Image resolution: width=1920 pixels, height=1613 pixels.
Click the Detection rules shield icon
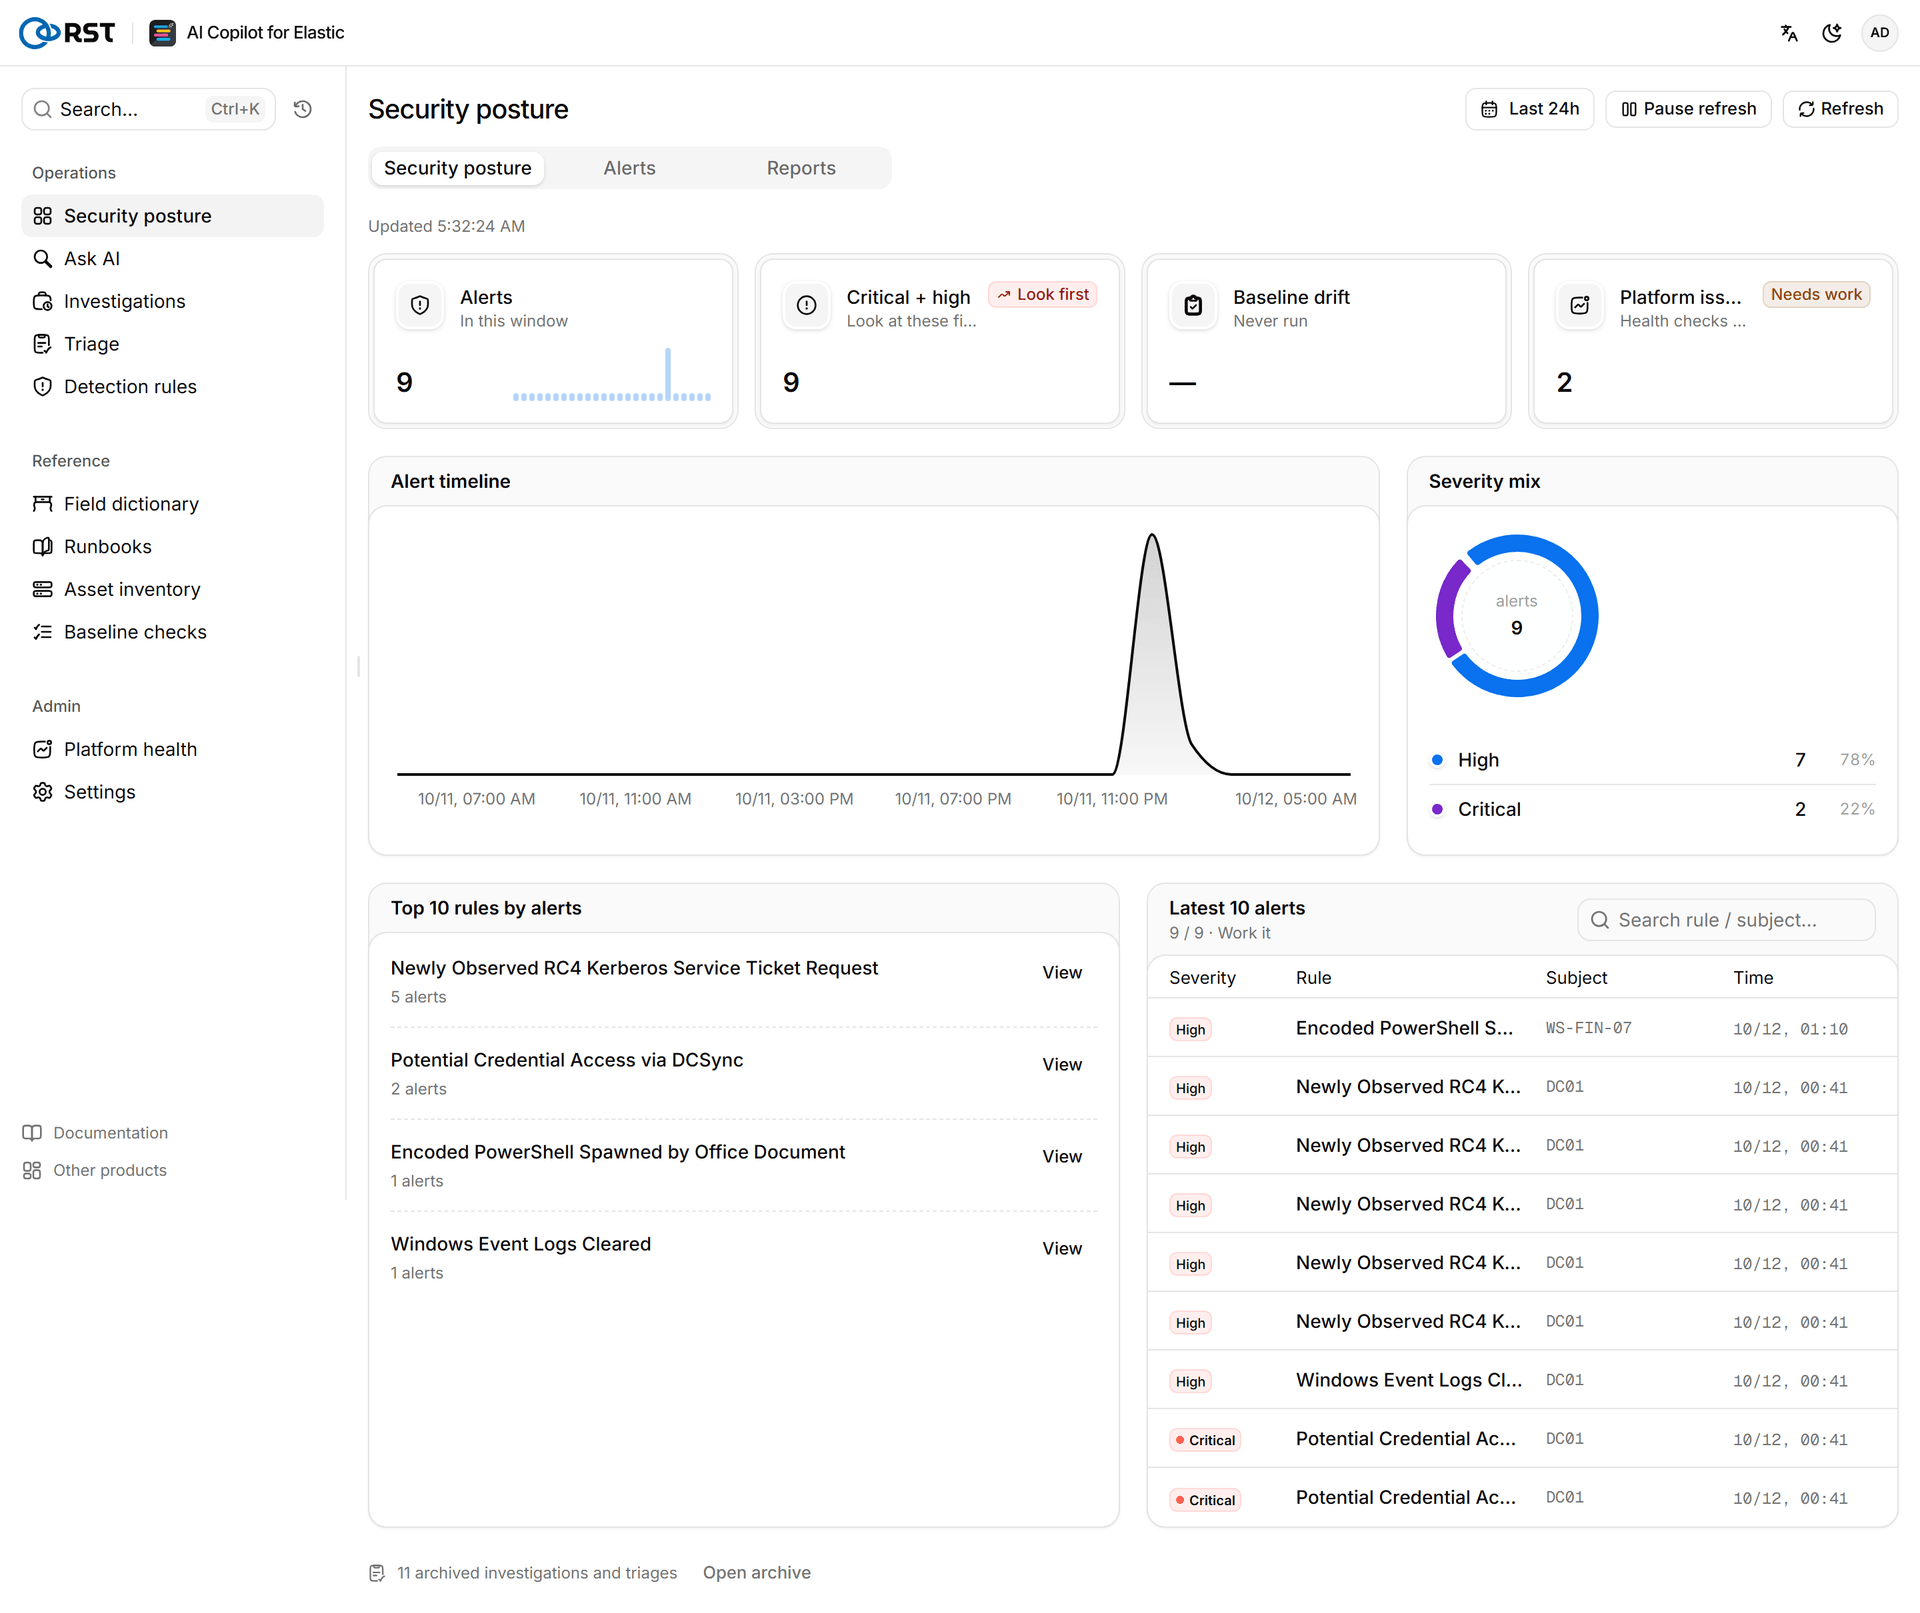click(42, 387)
